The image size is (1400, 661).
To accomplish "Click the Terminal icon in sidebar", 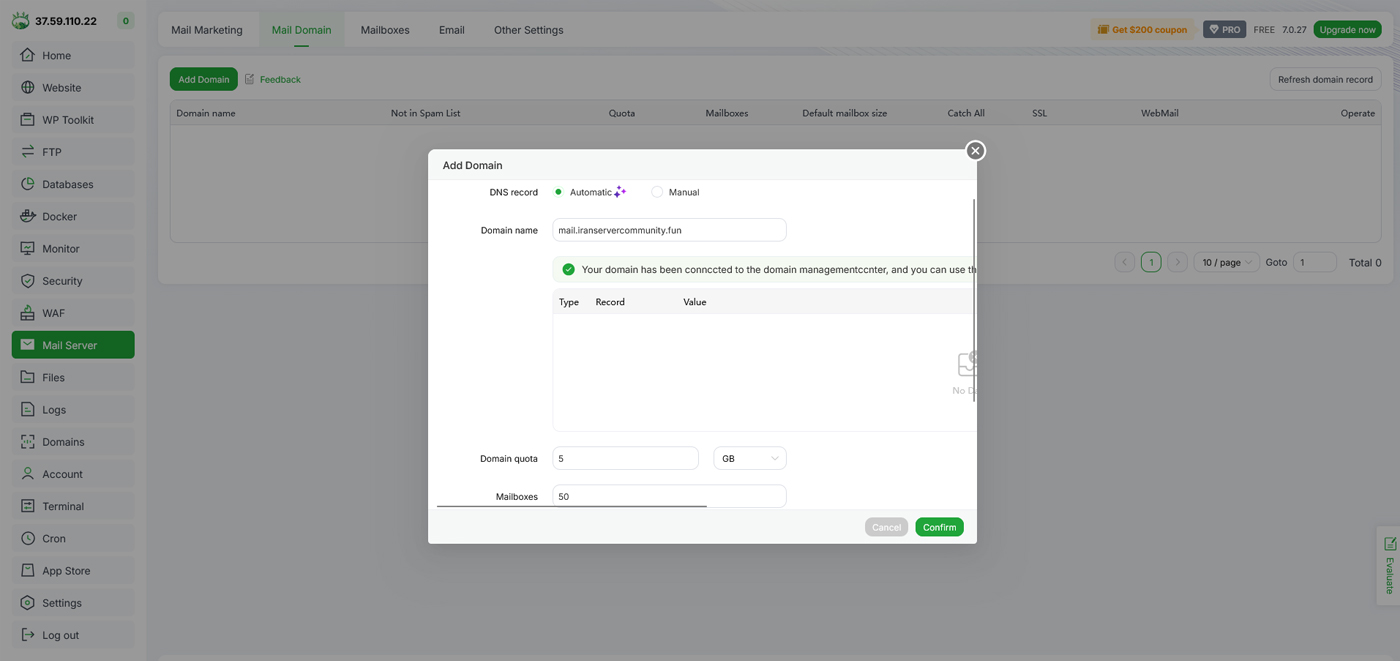I will click(28, 506).
